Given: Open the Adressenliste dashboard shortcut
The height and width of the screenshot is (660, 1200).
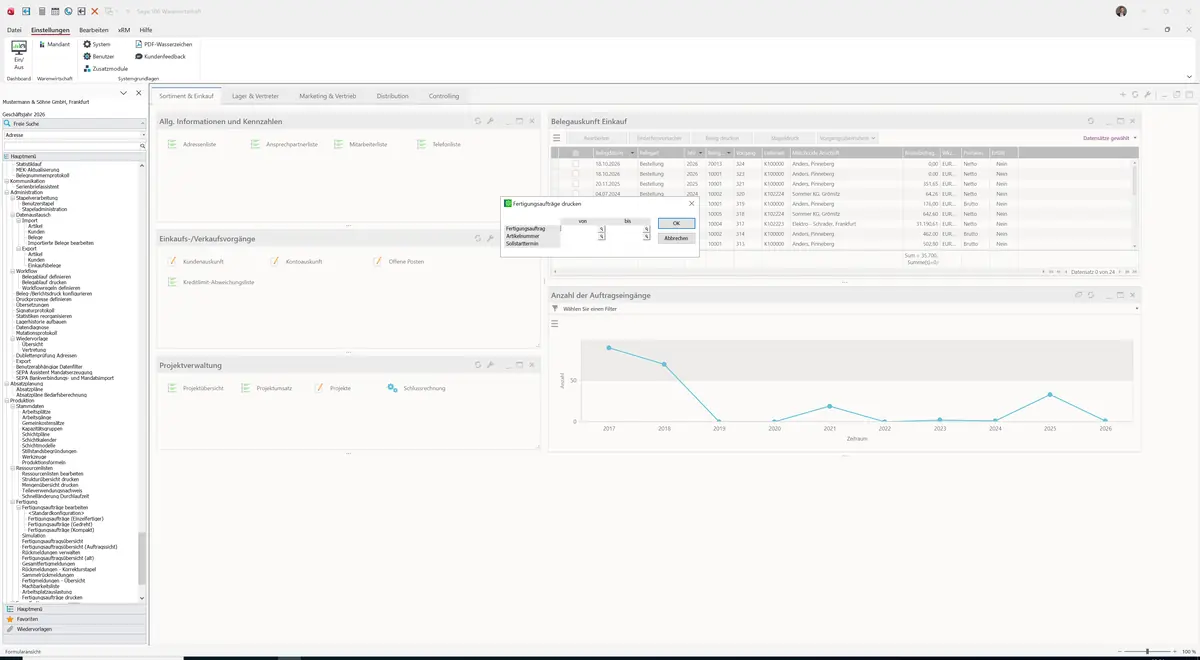Looking at the screenshot, I should pyautogui.click(x=193, y=144).
